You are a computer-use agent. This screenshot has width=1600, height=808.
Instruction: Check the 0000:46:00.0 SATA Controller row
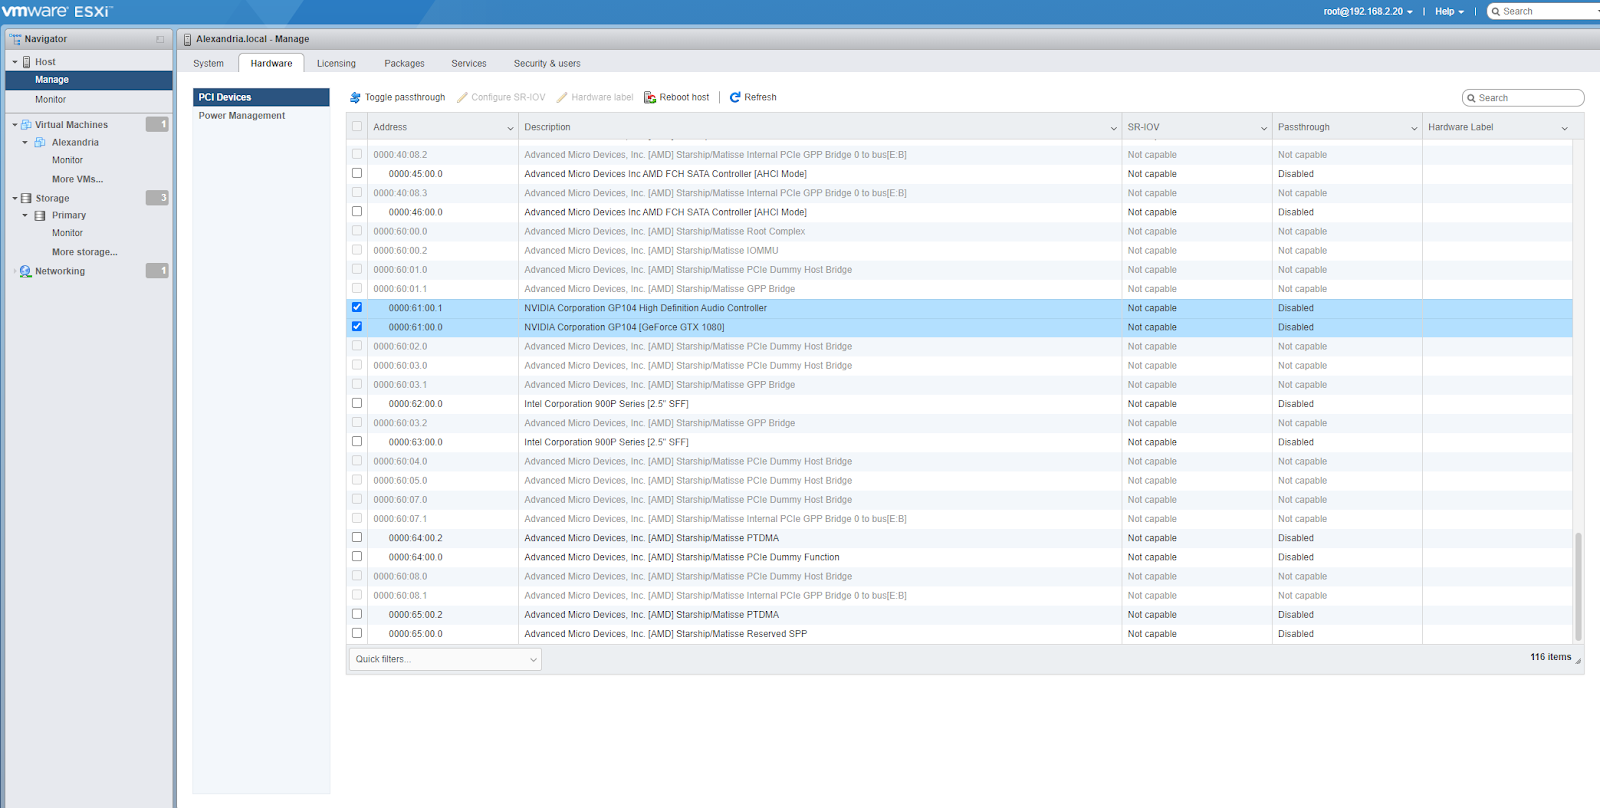pyautogui.click(x=357, y=212)
